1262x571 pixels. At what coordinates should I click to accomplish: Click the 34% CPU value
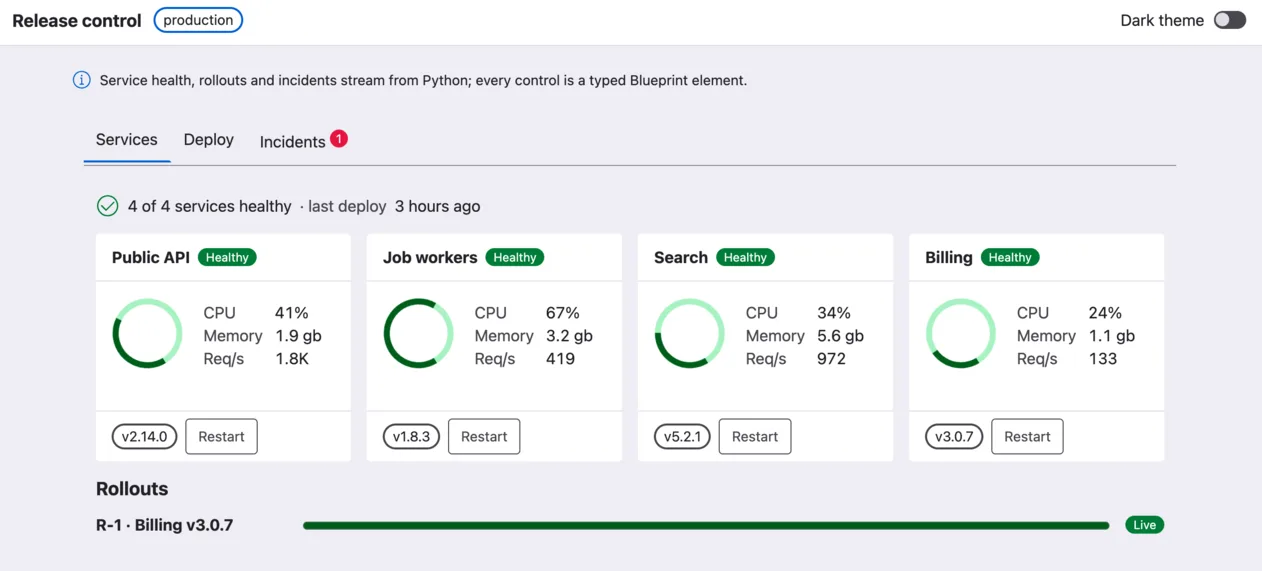(834, 313)
